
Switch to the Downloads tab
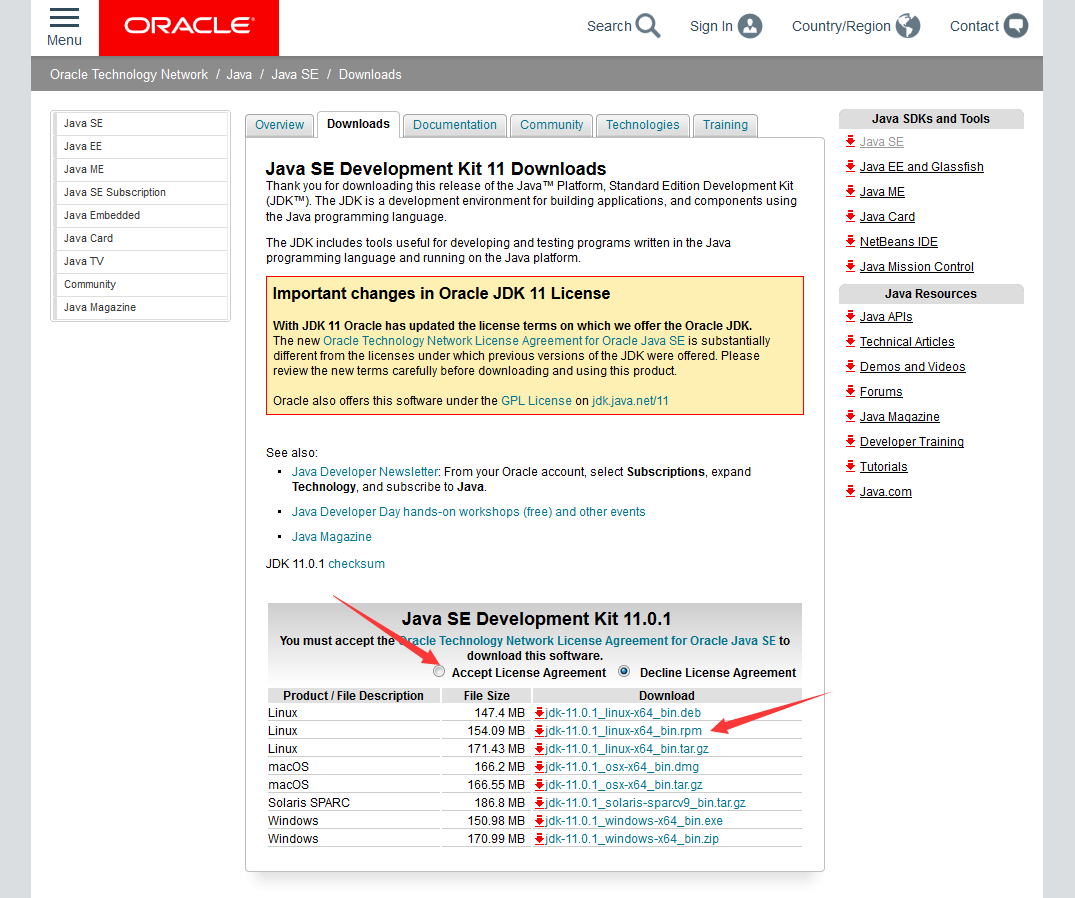tap(358, 124)
